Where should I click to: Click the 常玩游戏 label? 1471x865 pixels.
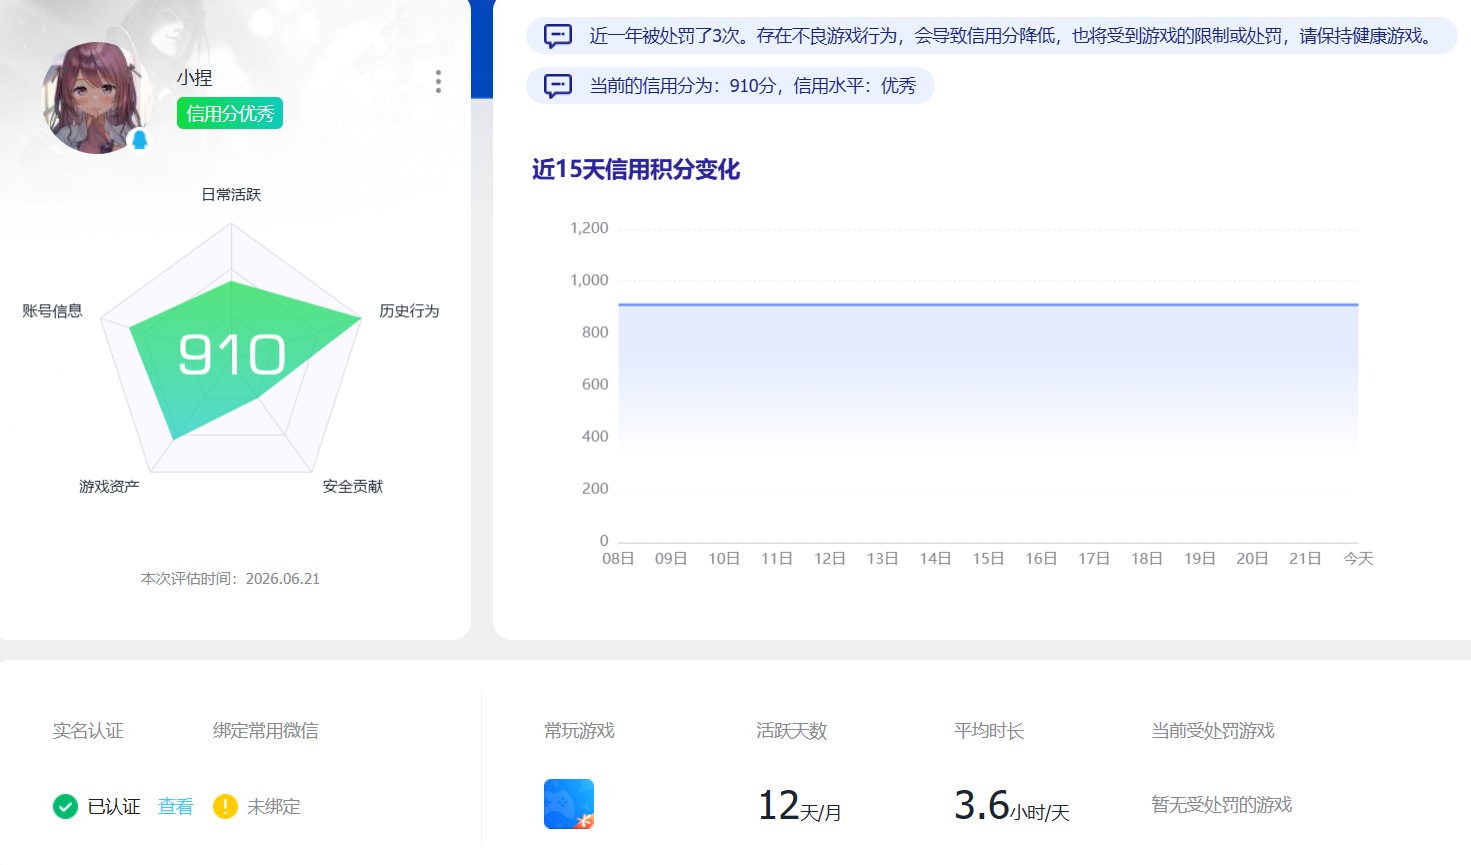tap(579, 731)
